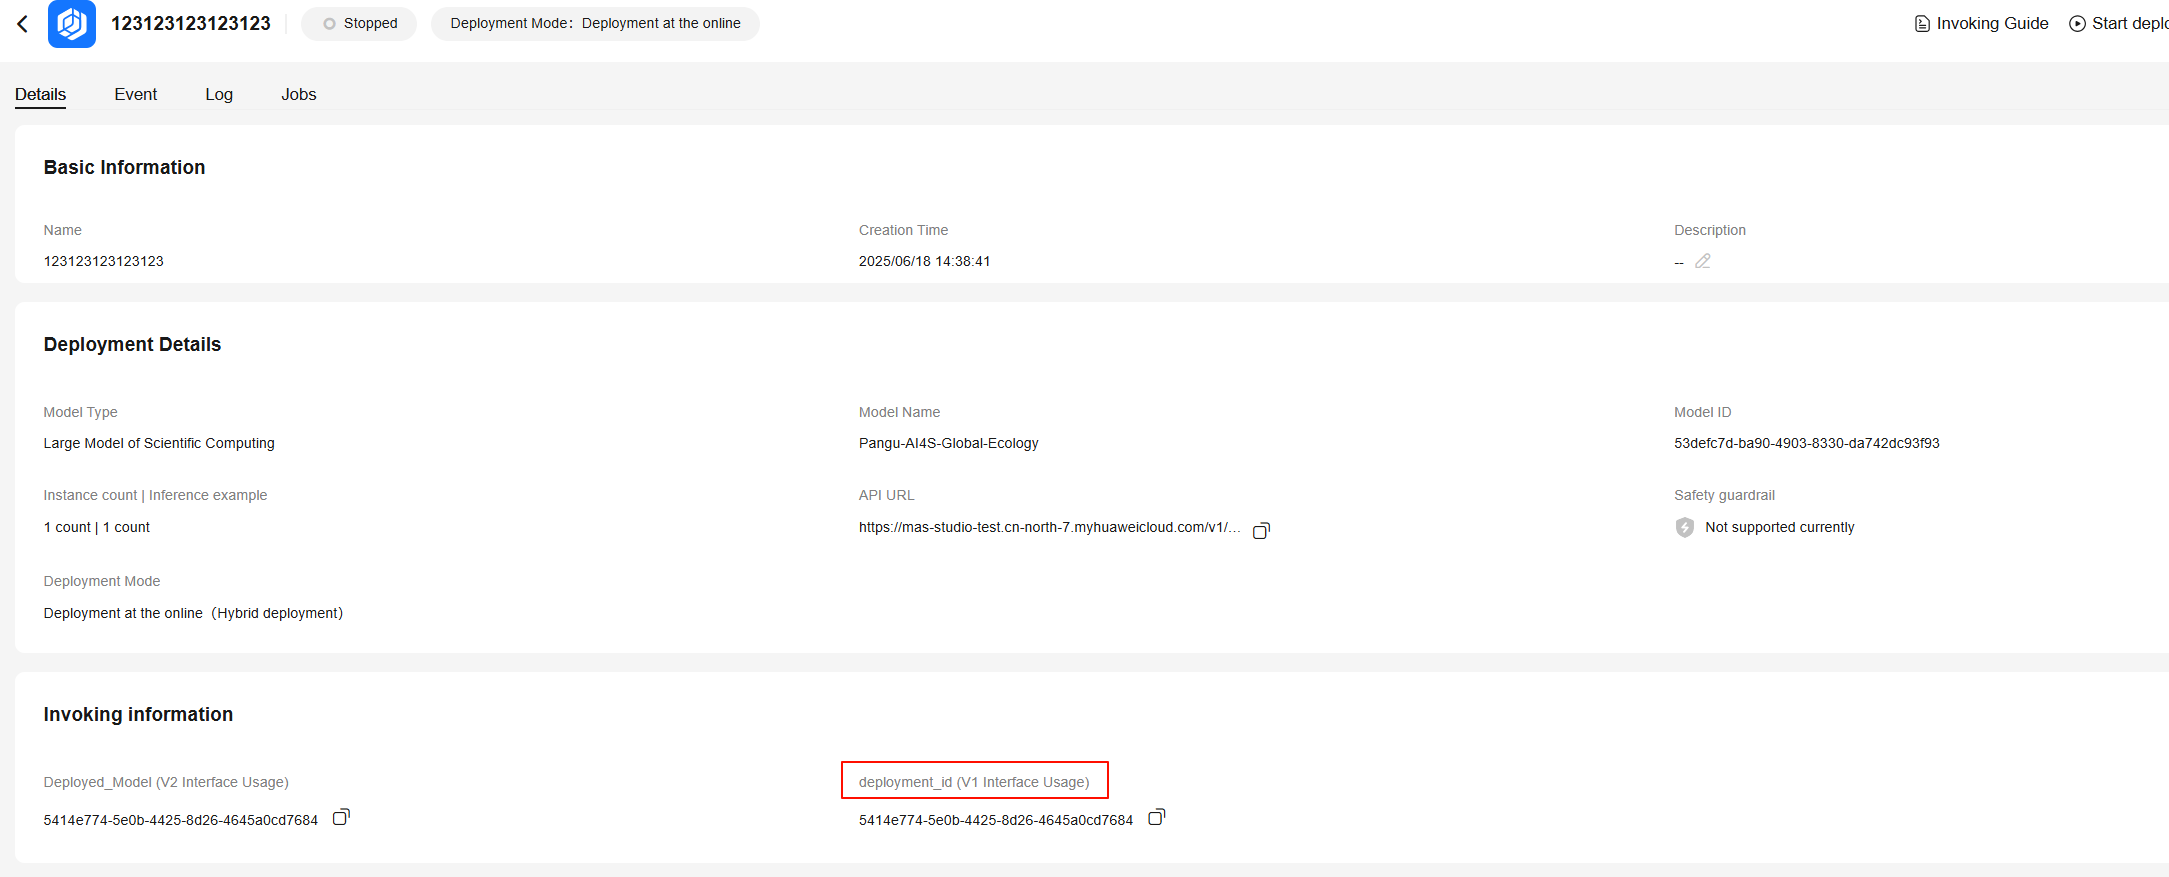Click the Model ID value text
Image resolution: width=2169 pixels, height=877 pixels.
[x=1806, y=443]
